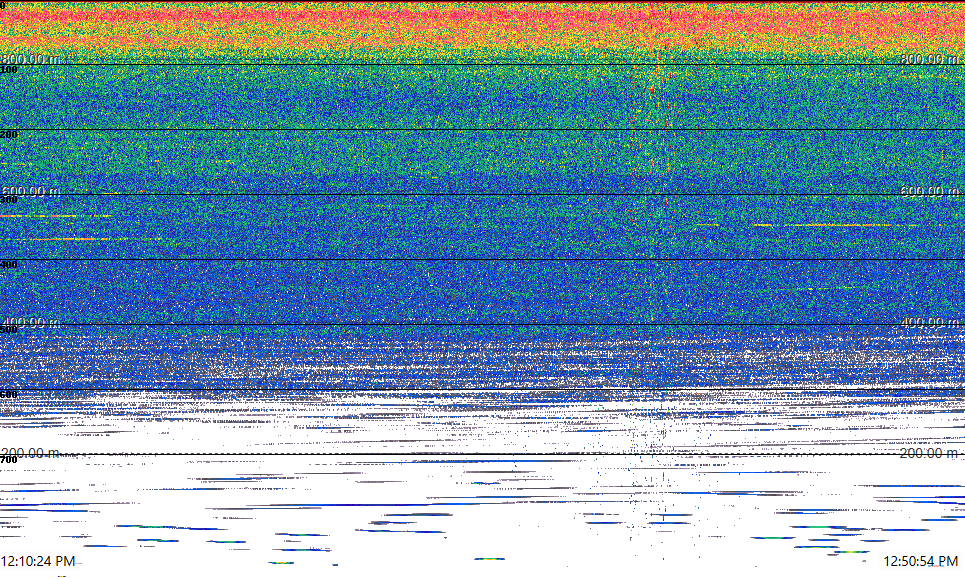965x578 pixels.
Task: Click the bold 600 grid line number
Action: coord(9,395)
